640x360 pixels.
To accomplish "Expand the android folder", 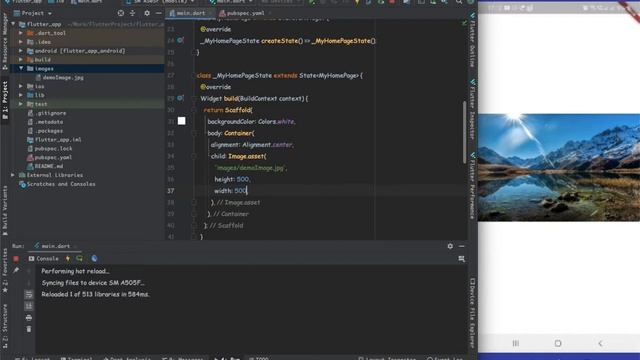I will coord(21,51).
